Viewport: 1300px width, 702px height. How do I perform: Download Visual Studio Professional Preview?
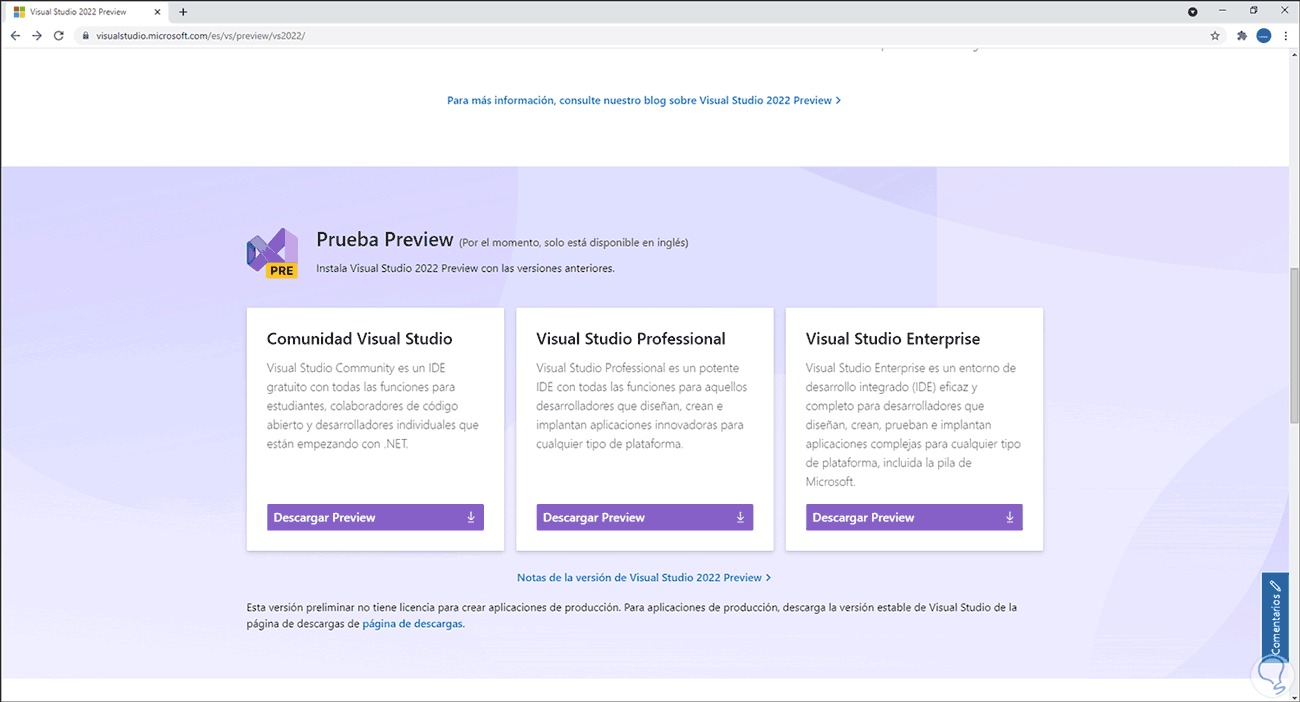coord(644,517)
